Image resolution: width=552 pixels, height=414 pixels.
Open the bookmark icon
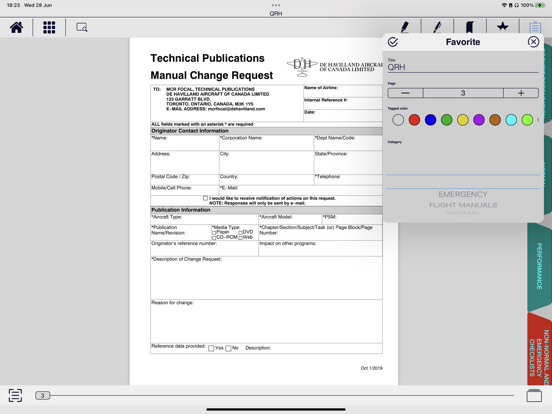tap(470, 27)
